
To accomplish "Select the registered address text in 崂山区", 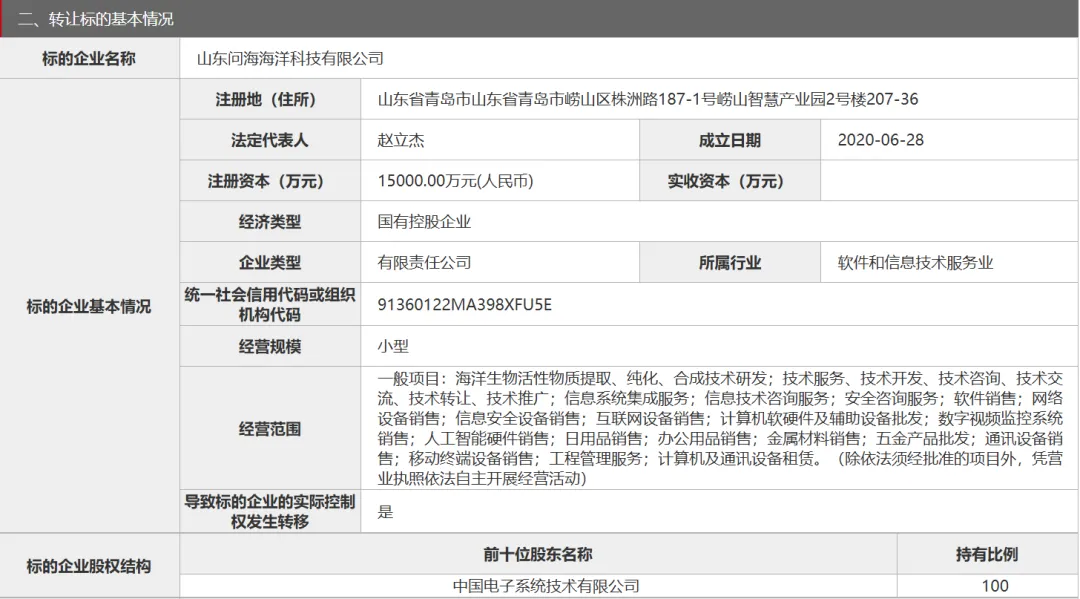I will [647, 99].
